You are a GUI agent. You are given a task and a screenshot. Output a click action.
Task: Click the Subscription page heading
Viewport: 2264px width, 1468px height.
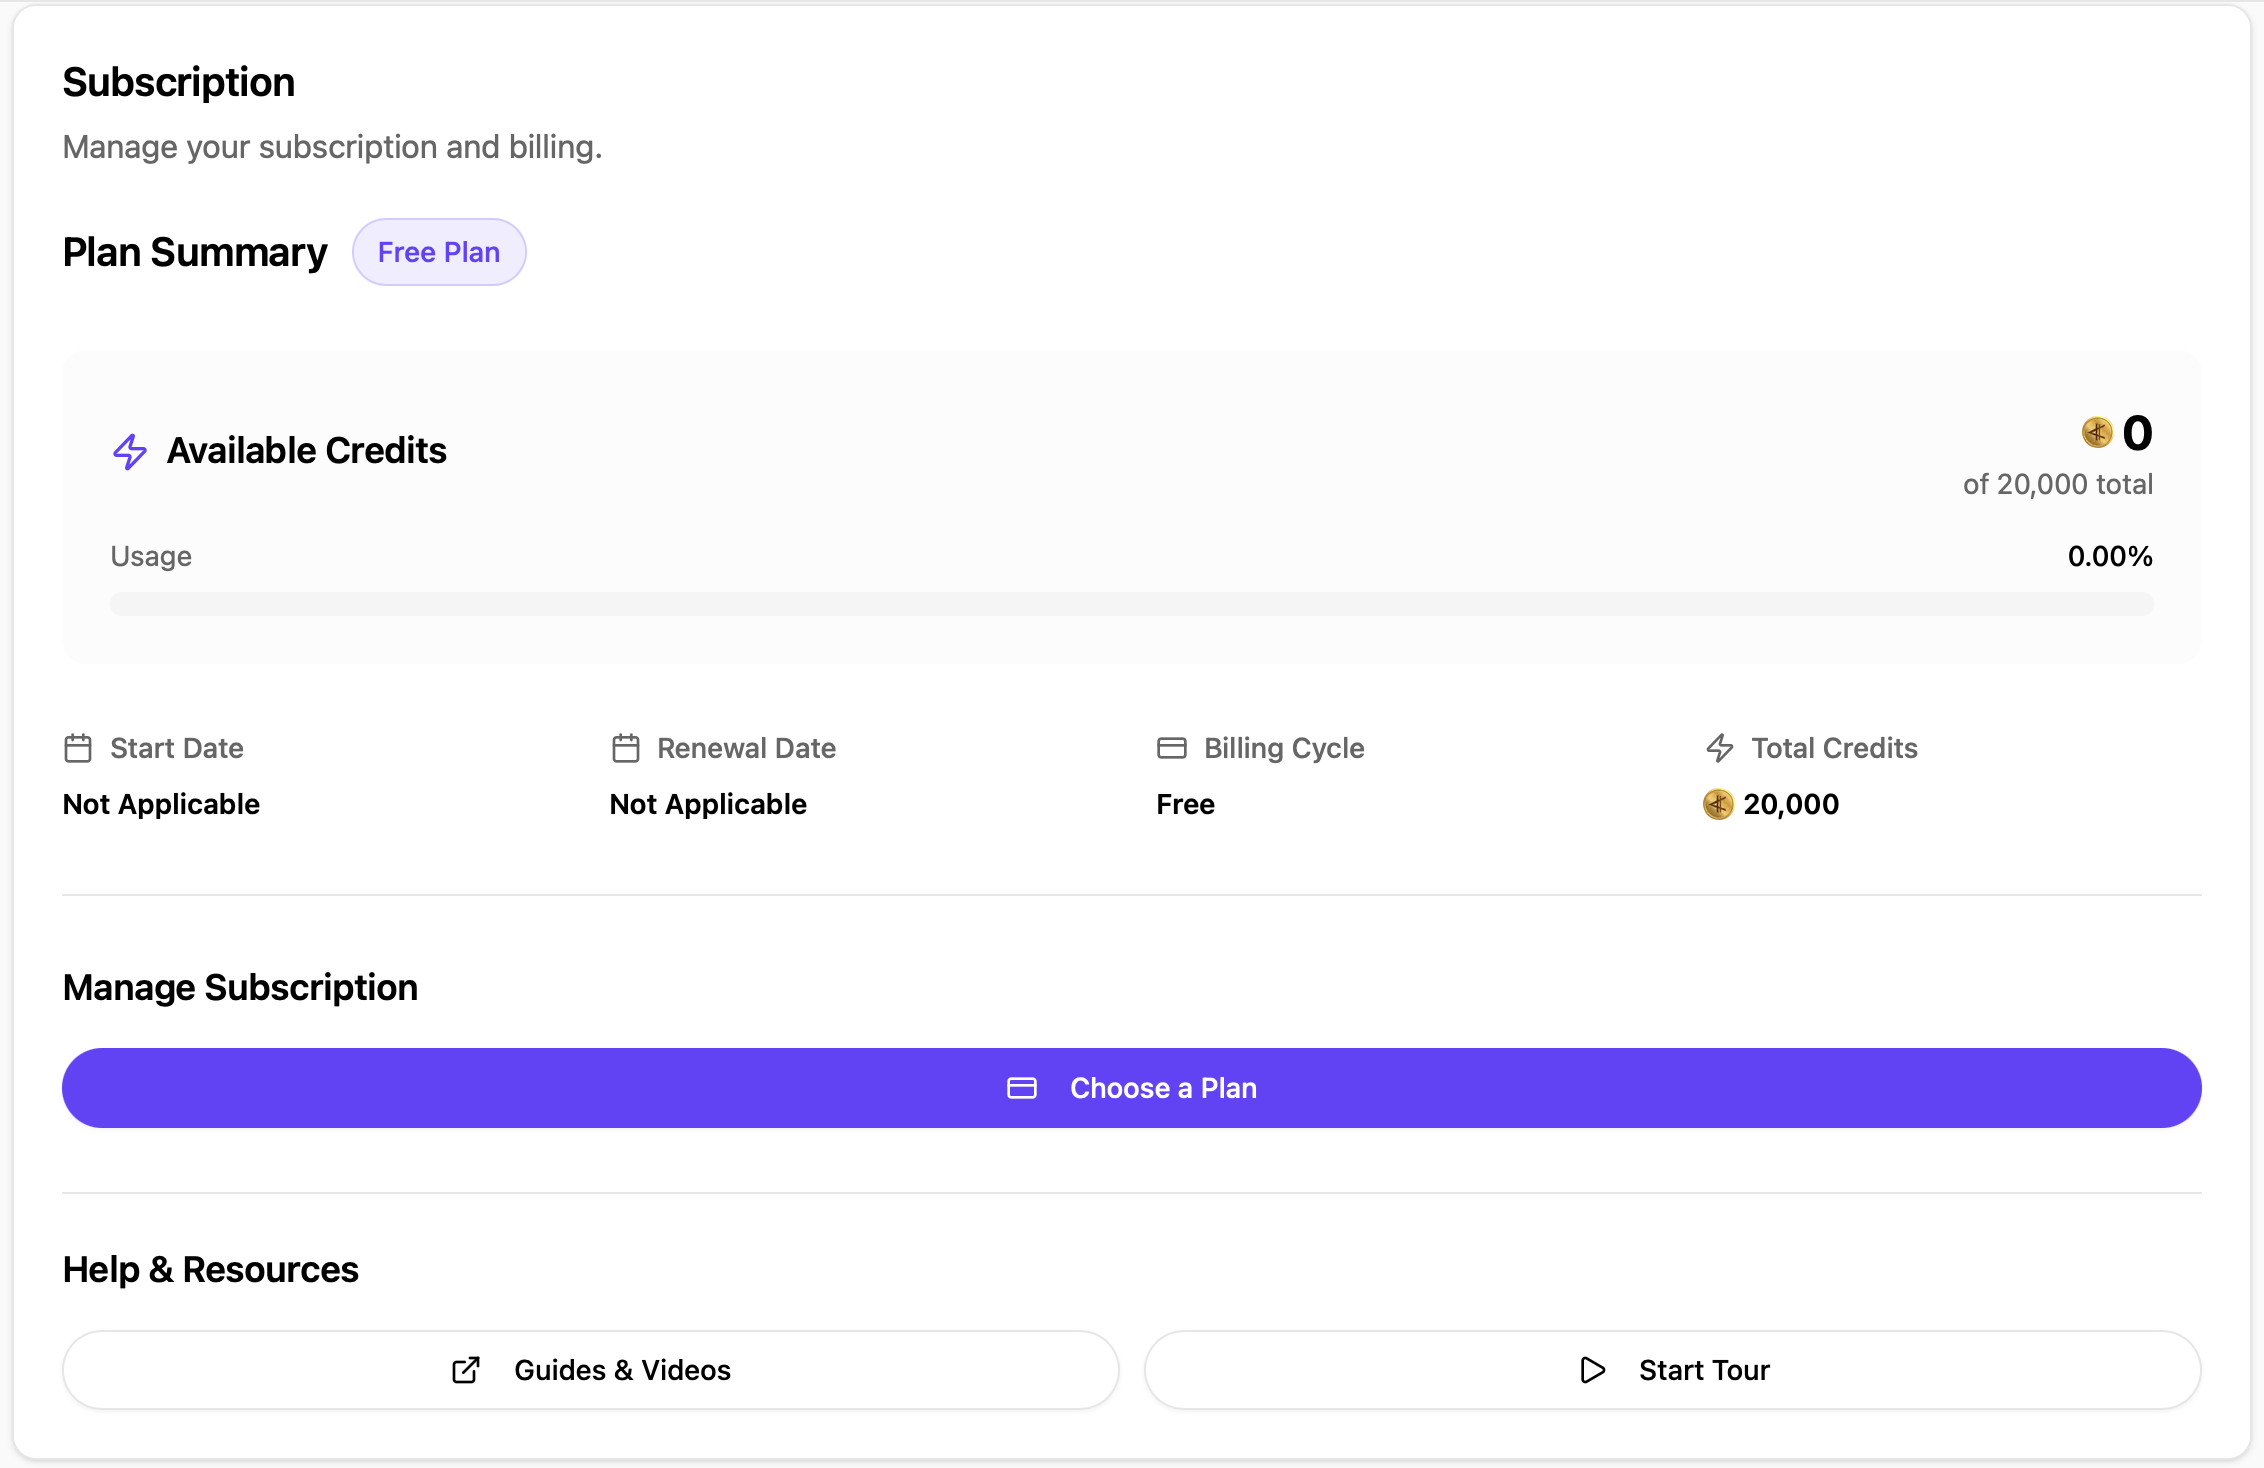(178, 82)
